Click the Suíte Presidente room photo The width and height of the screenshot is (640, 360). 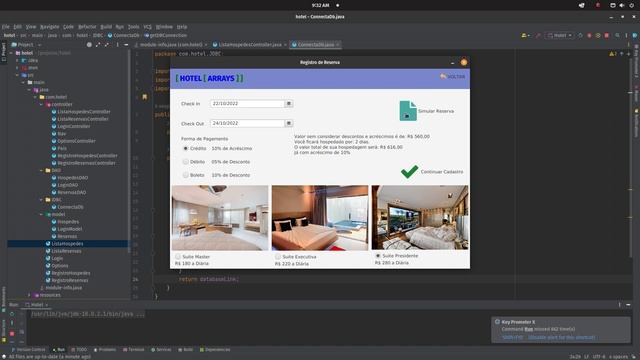tap(420, 217)
